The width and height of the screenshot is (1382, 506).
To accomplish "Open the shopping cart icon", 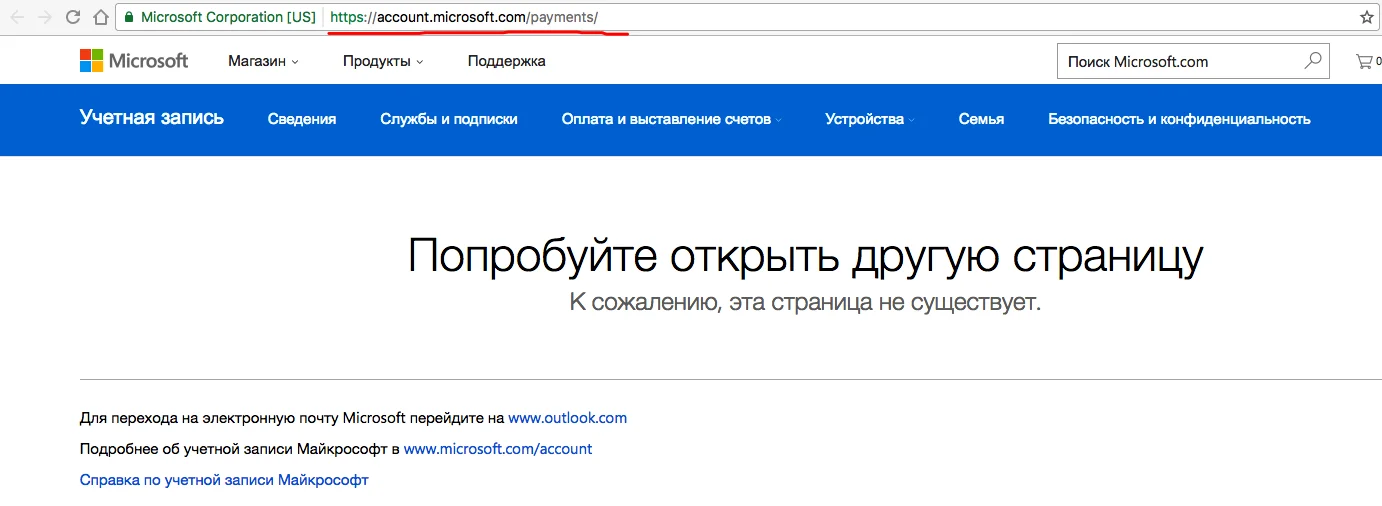I will (x=1364, y=61).
